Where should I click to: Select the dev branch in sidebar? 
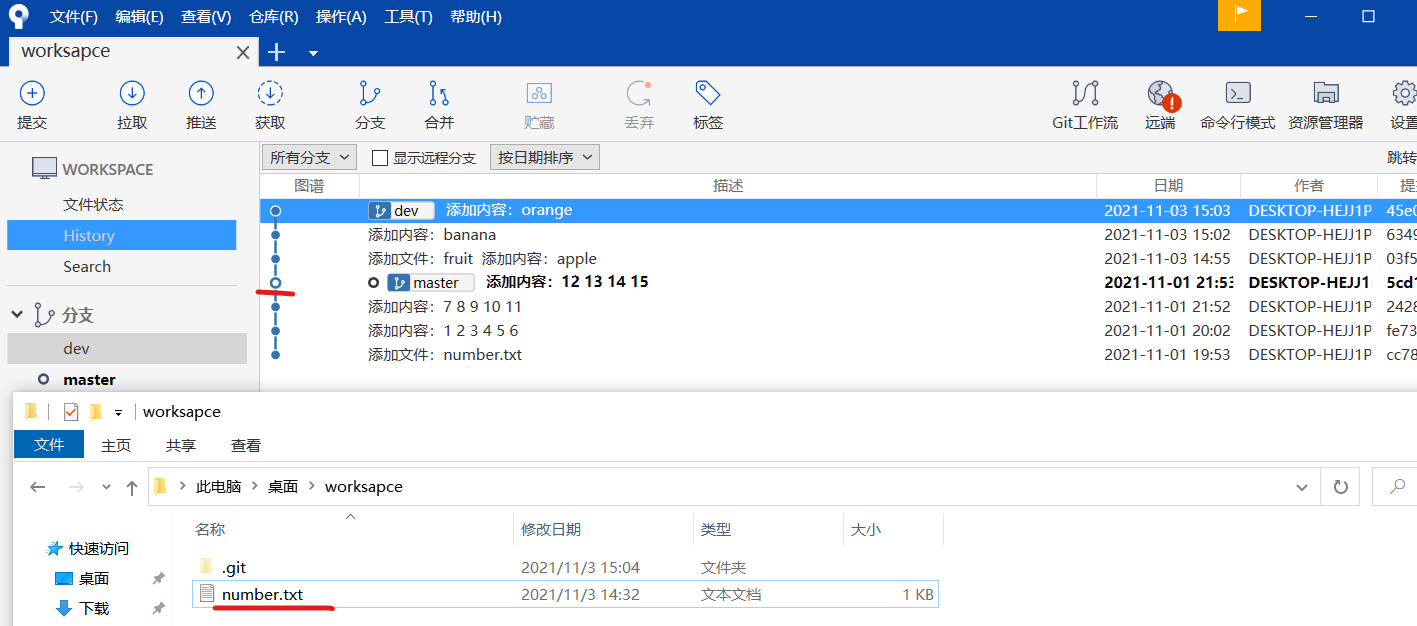tap(127, 348)
